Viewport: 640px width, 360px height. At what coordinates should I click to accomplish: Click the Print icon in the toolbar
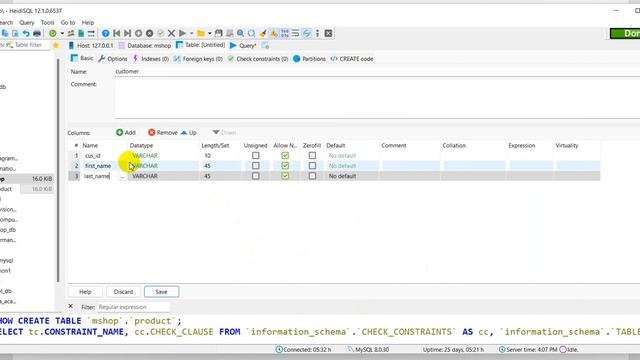point(37,33)
